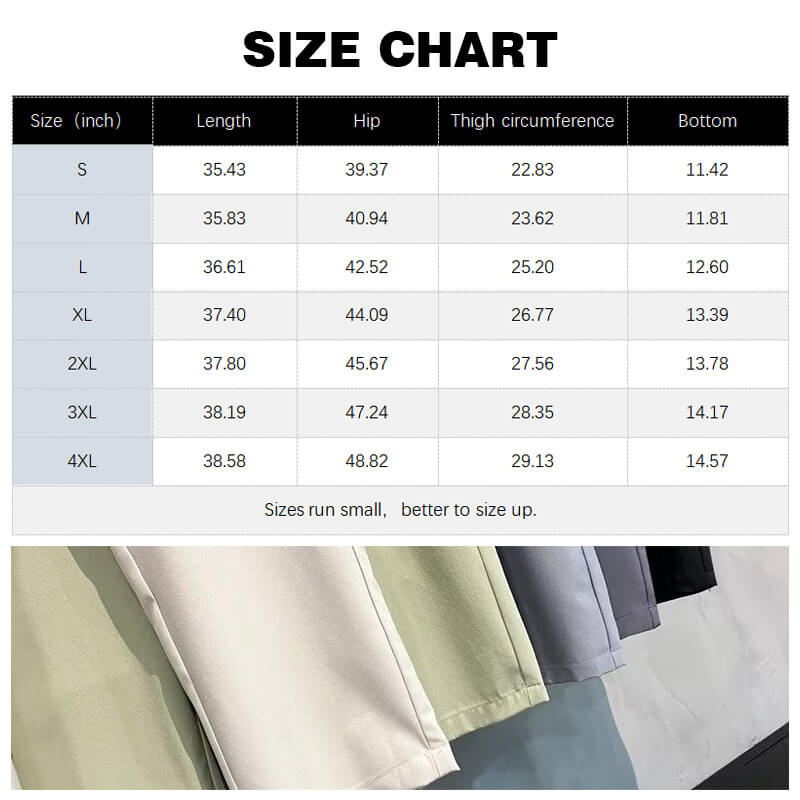Select the Thigh circumference column header
800x800 pixels.
point(532,121)
